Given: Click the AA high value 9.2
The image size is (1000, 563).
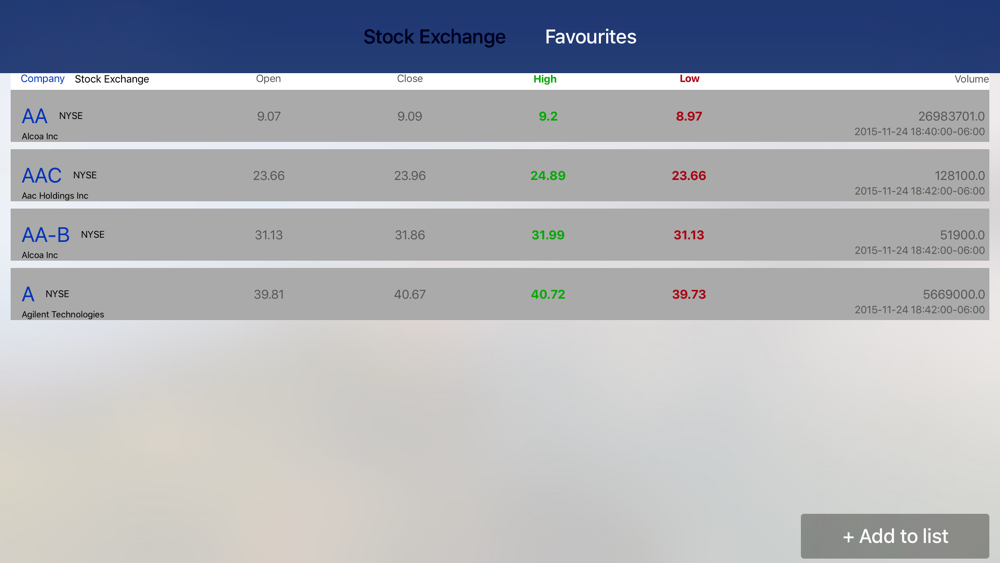Looking at the screenshot, I should pos(548,116).
